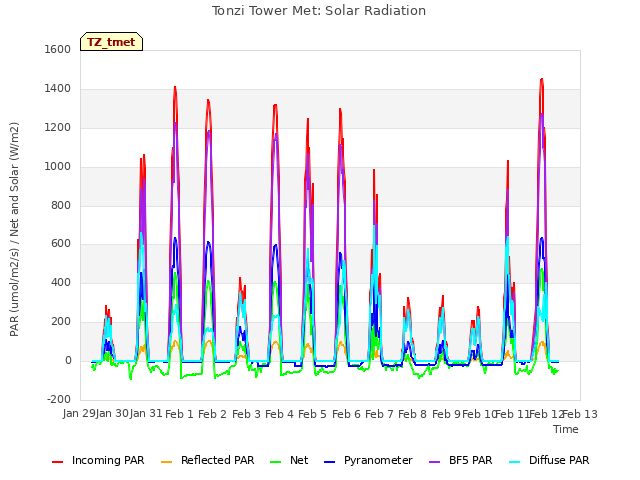This screenshot has height=480, width=640.
Task: Click the 800 y-axis tick label
Action: click(x=61, y=205)
